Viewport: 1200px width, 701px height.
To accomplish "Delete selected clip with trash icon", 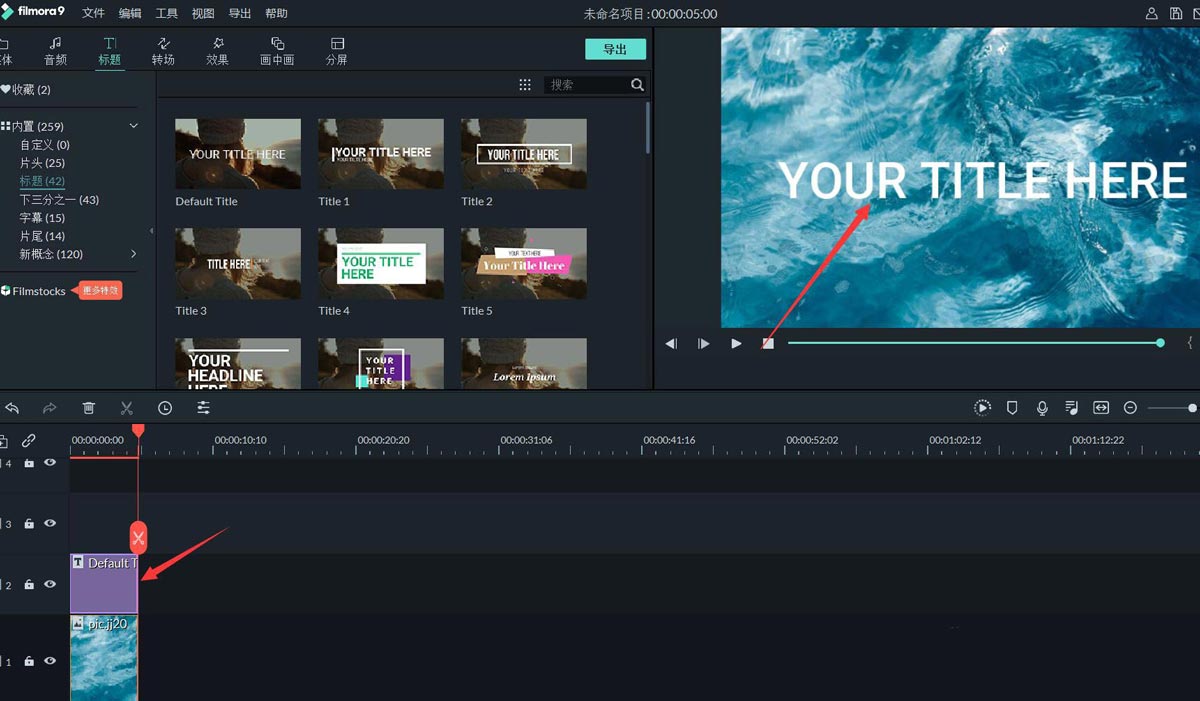I will point(89,408).
